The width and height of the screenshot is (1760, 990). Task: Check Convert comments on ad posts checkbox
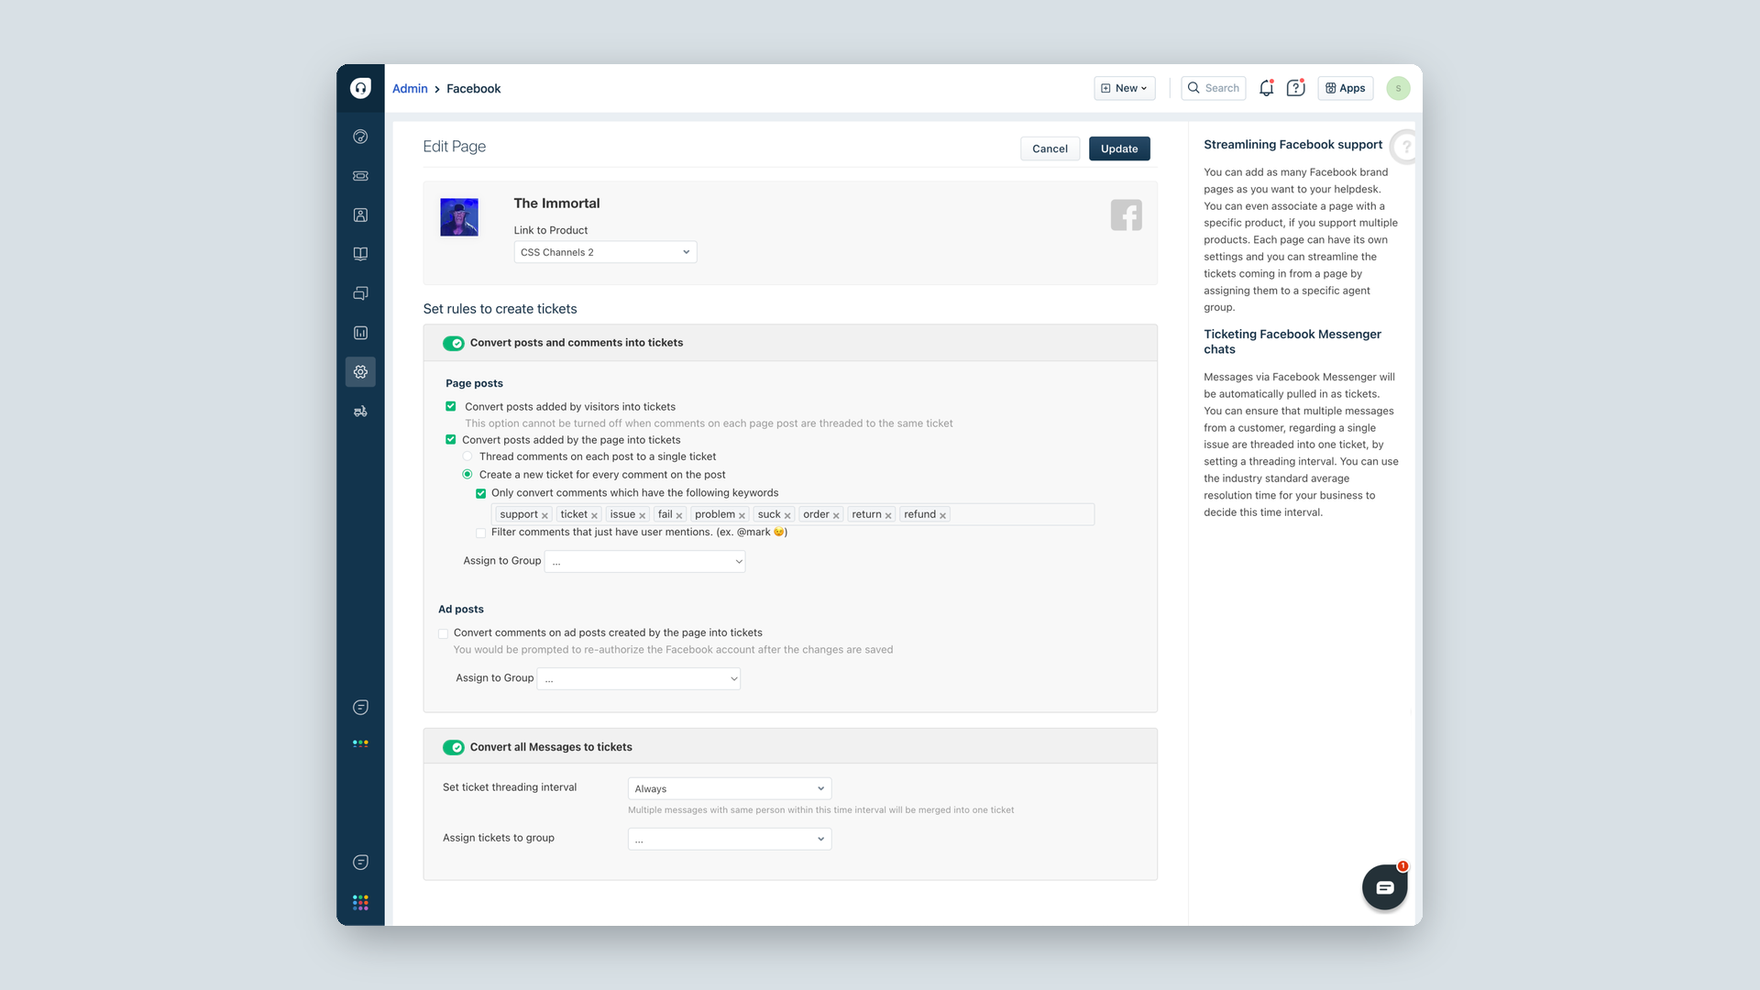pos(443,633)
